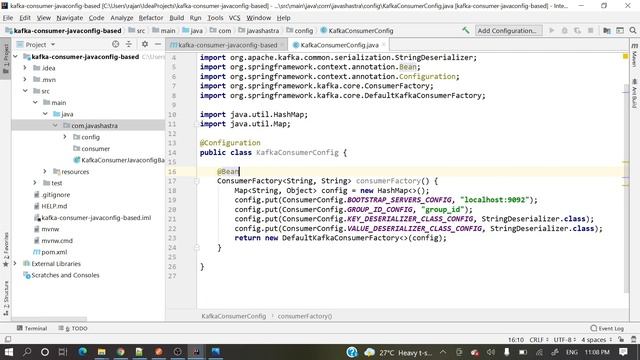This screenshot has width=640, height=360.
Task: Open the Maven tool window stripe
Action: [634, 55]
